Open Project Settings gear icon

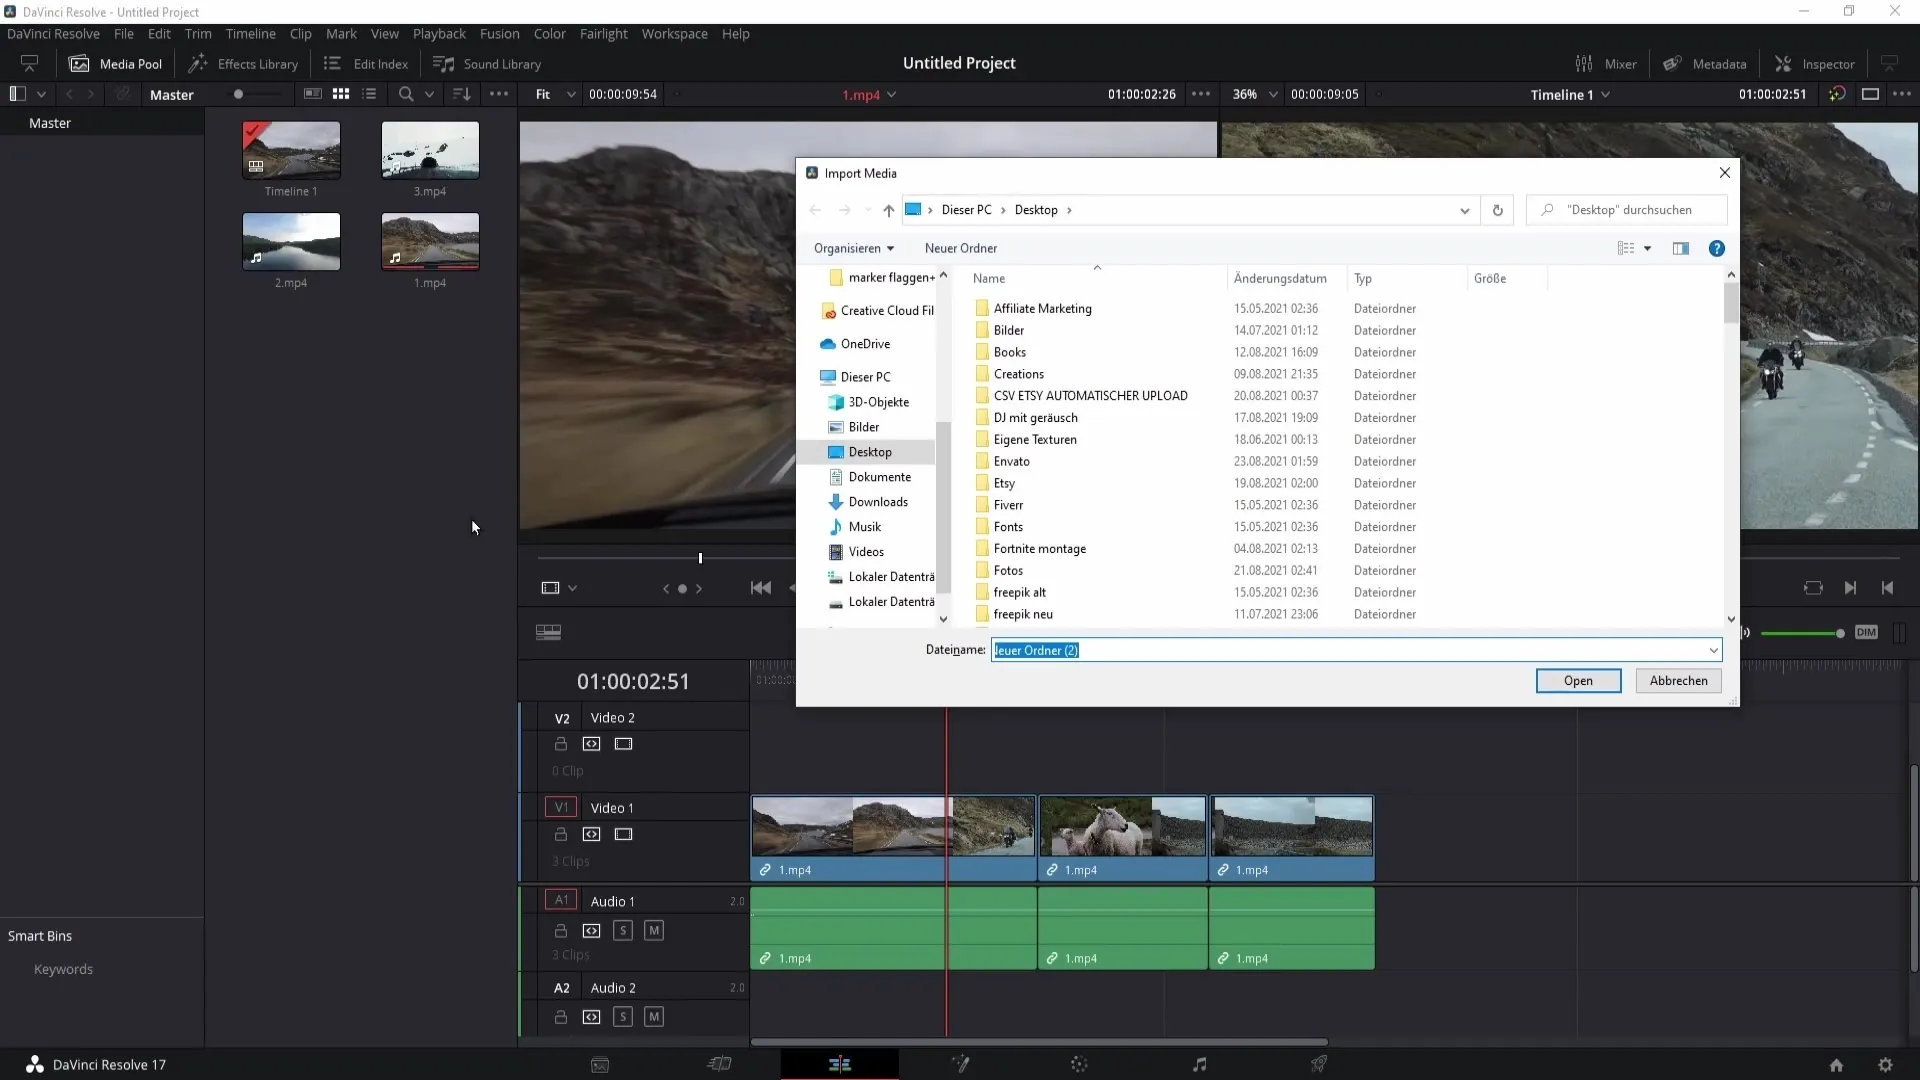coord(1885,1065)
